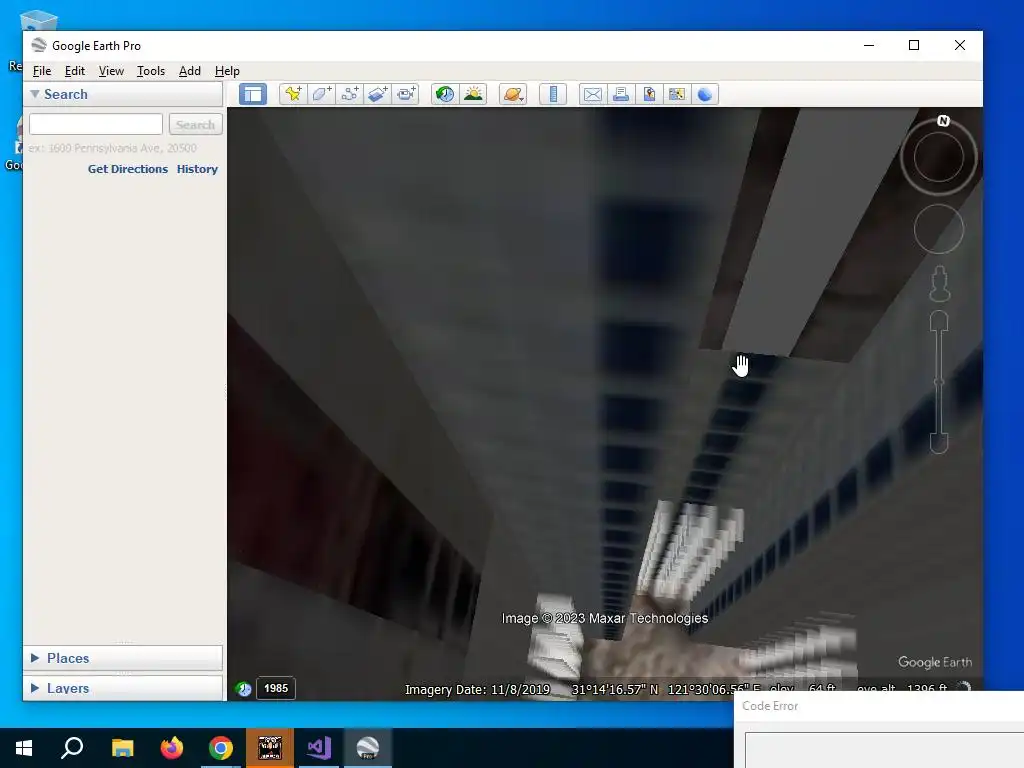Open the Add menu
The height and width of the screenshot is (768, 1024).
(x=189, y=71)
